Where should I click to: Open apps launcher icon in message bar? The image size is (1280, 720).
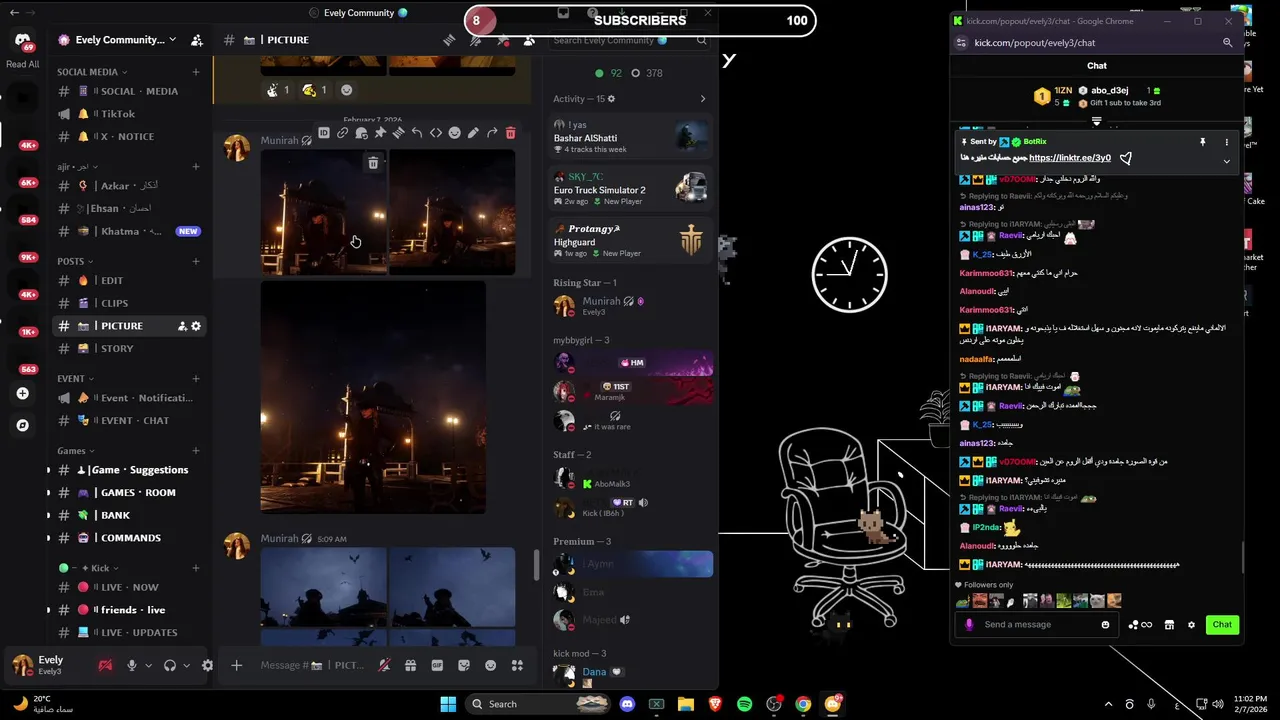517,665
